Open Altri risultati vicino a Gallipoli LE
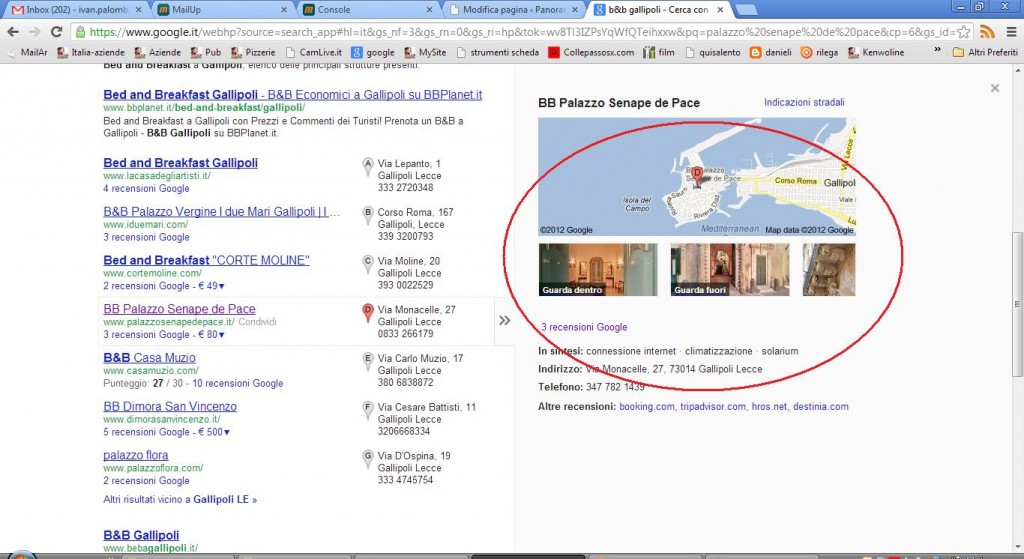 point(180,500)
